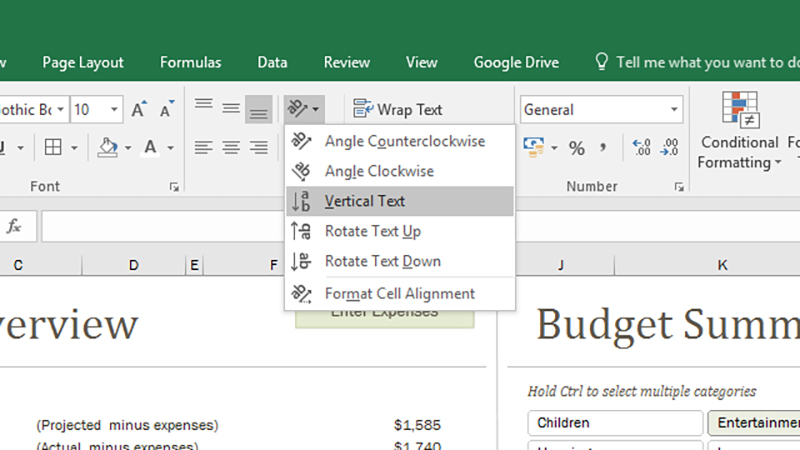This screenshot has width=800, height=450.
Task: Click the $1,585 value
Action: coord(417,425)
